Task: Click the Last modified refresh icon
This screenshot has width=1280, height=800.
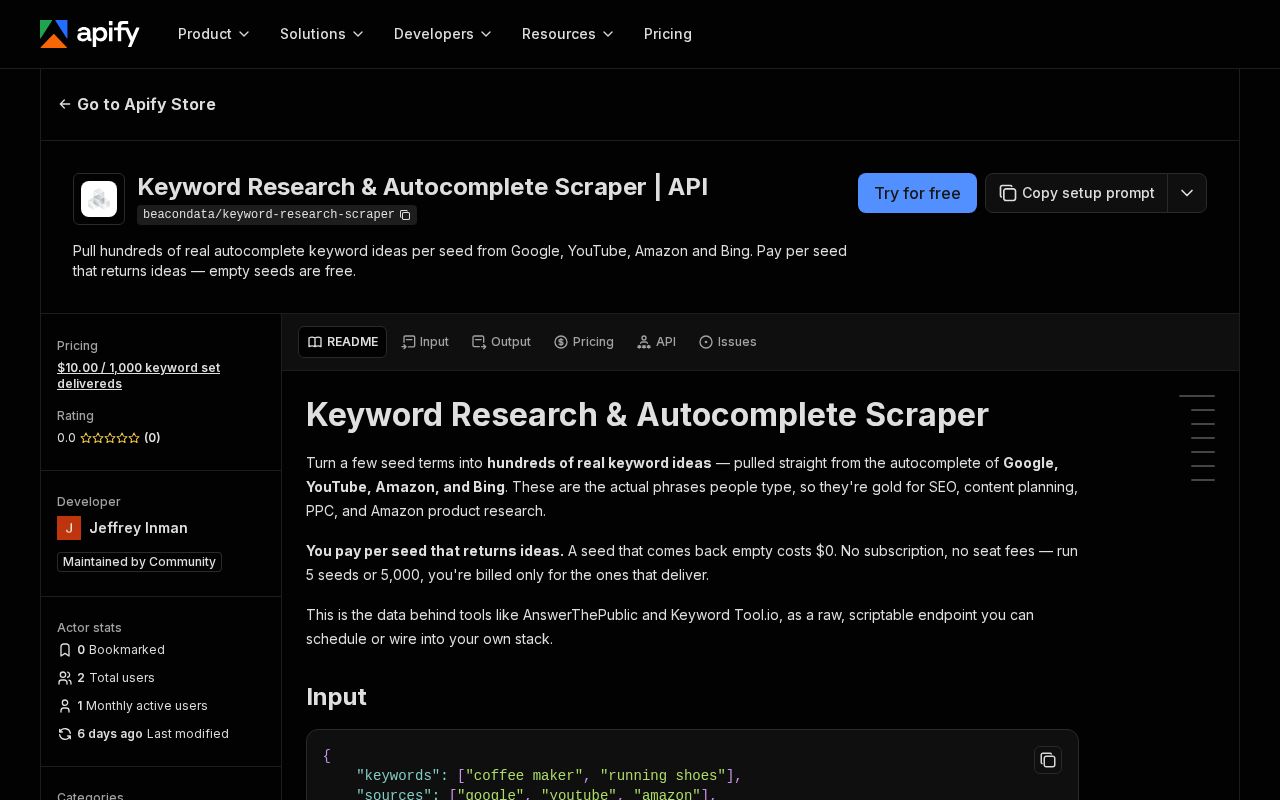Action: 65,734
